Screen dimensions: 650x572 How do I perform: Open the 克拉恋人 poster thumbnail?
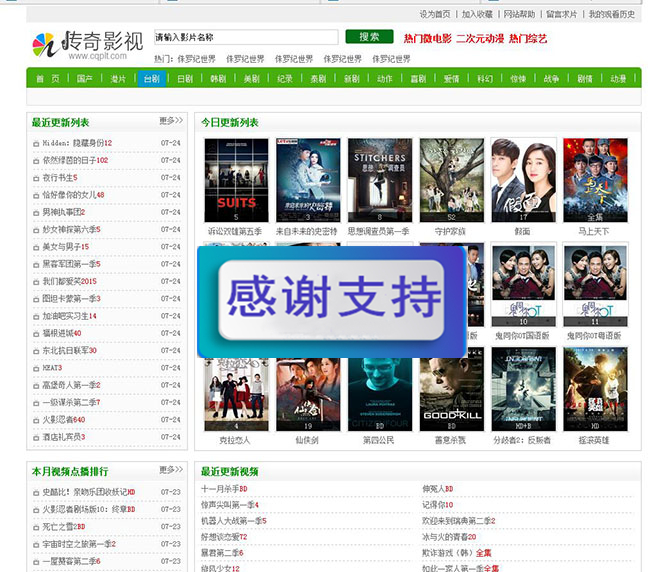pyautogui.click(x=236, y=394)
